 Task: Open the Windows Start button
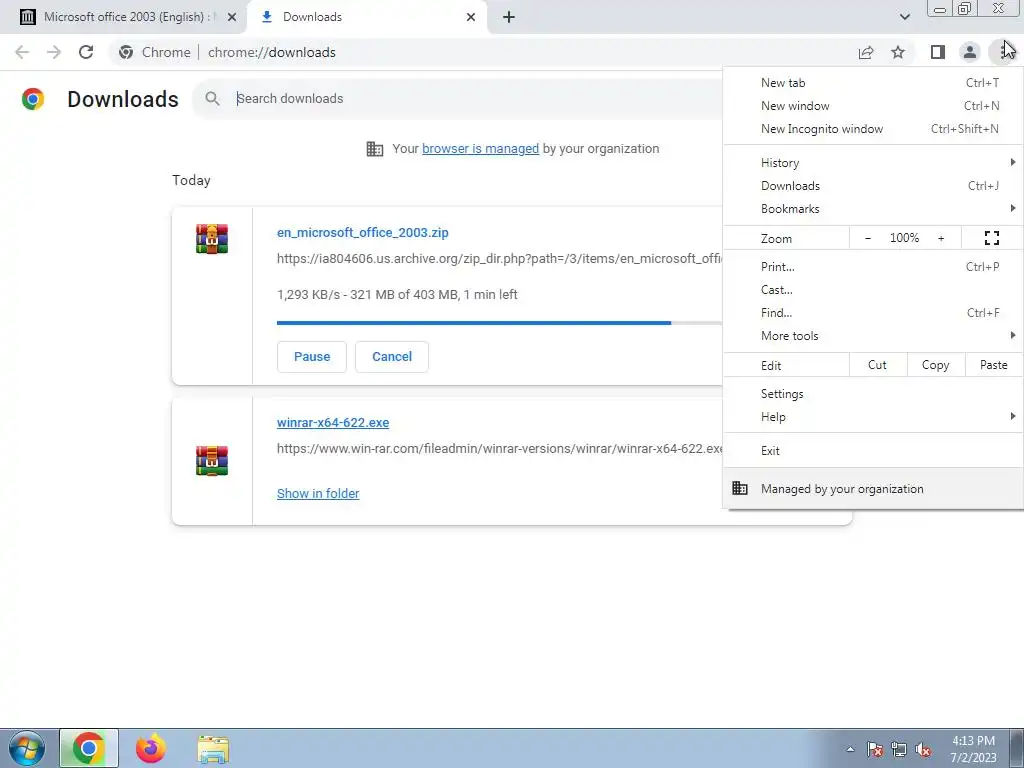click(x=26, y=748)
